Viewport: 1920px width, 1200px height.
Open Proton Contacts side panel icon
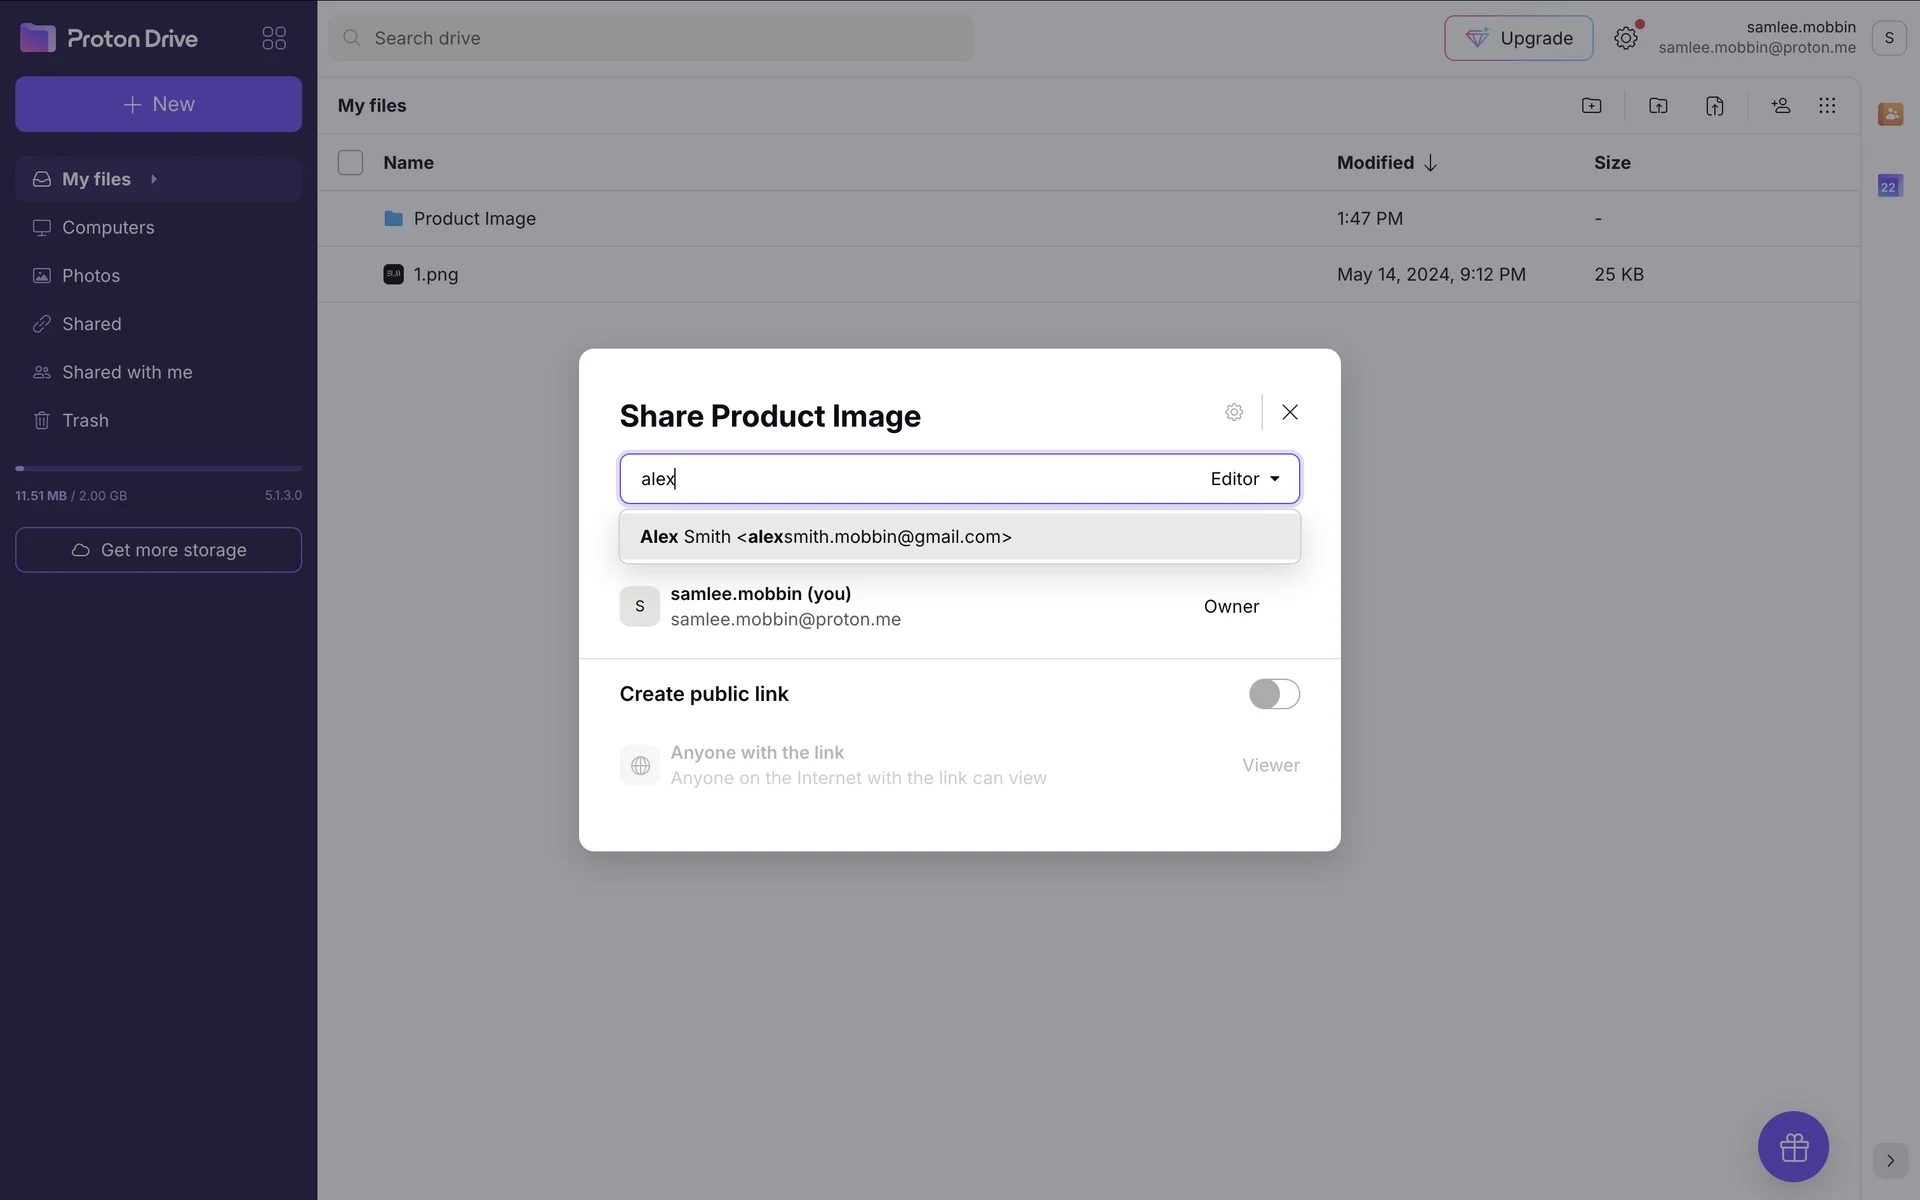pos(1889,114)
